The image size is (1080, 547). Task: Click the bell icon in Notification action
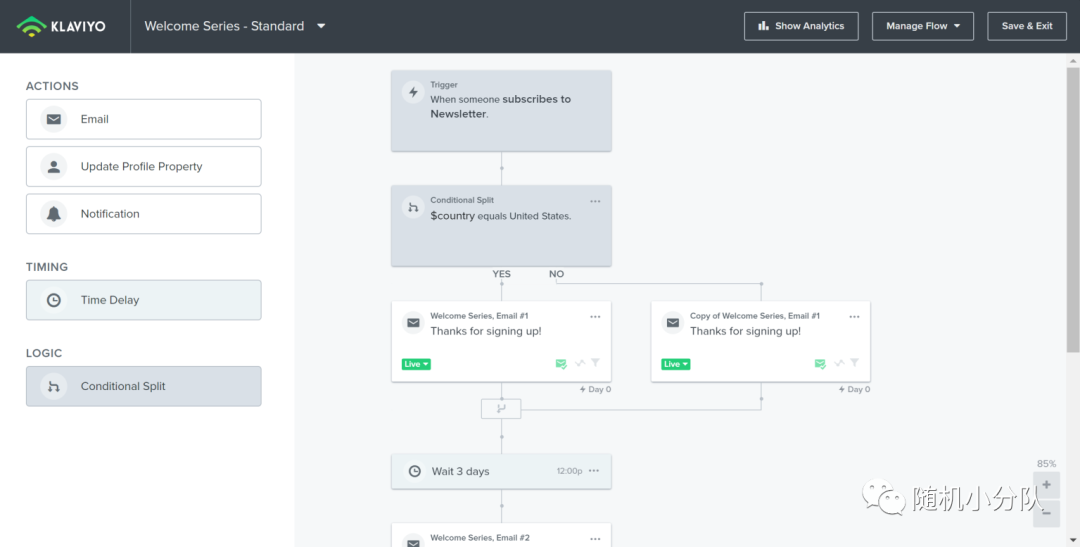54,214
